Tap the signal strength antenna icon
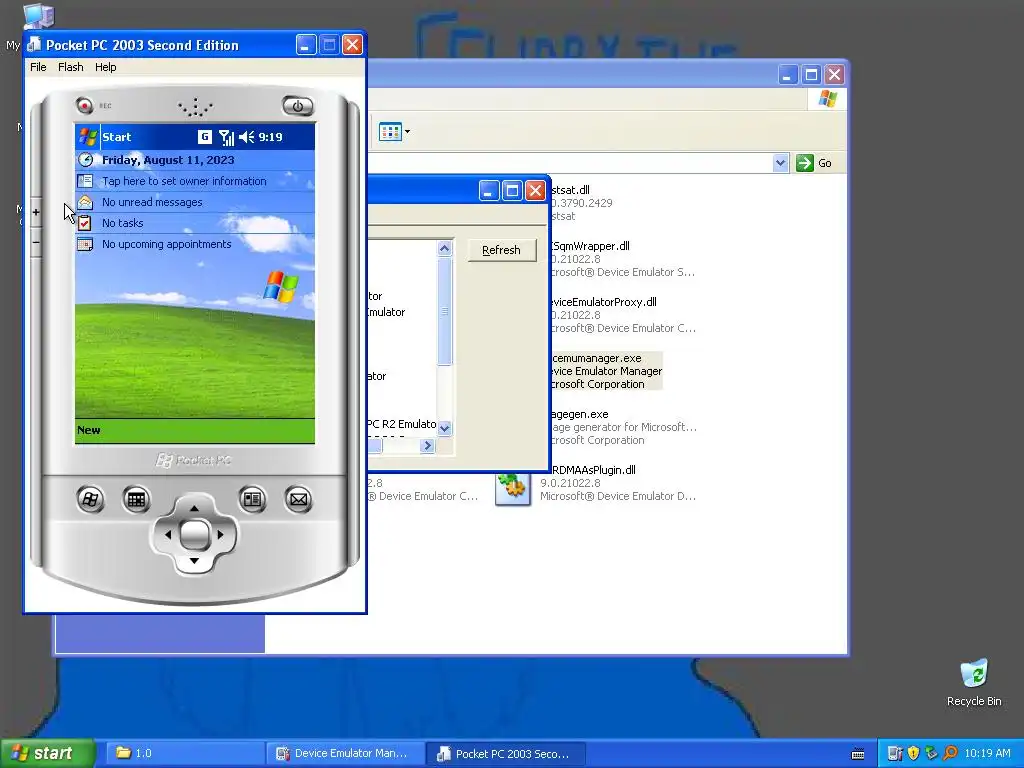 [x=226, y=137]
